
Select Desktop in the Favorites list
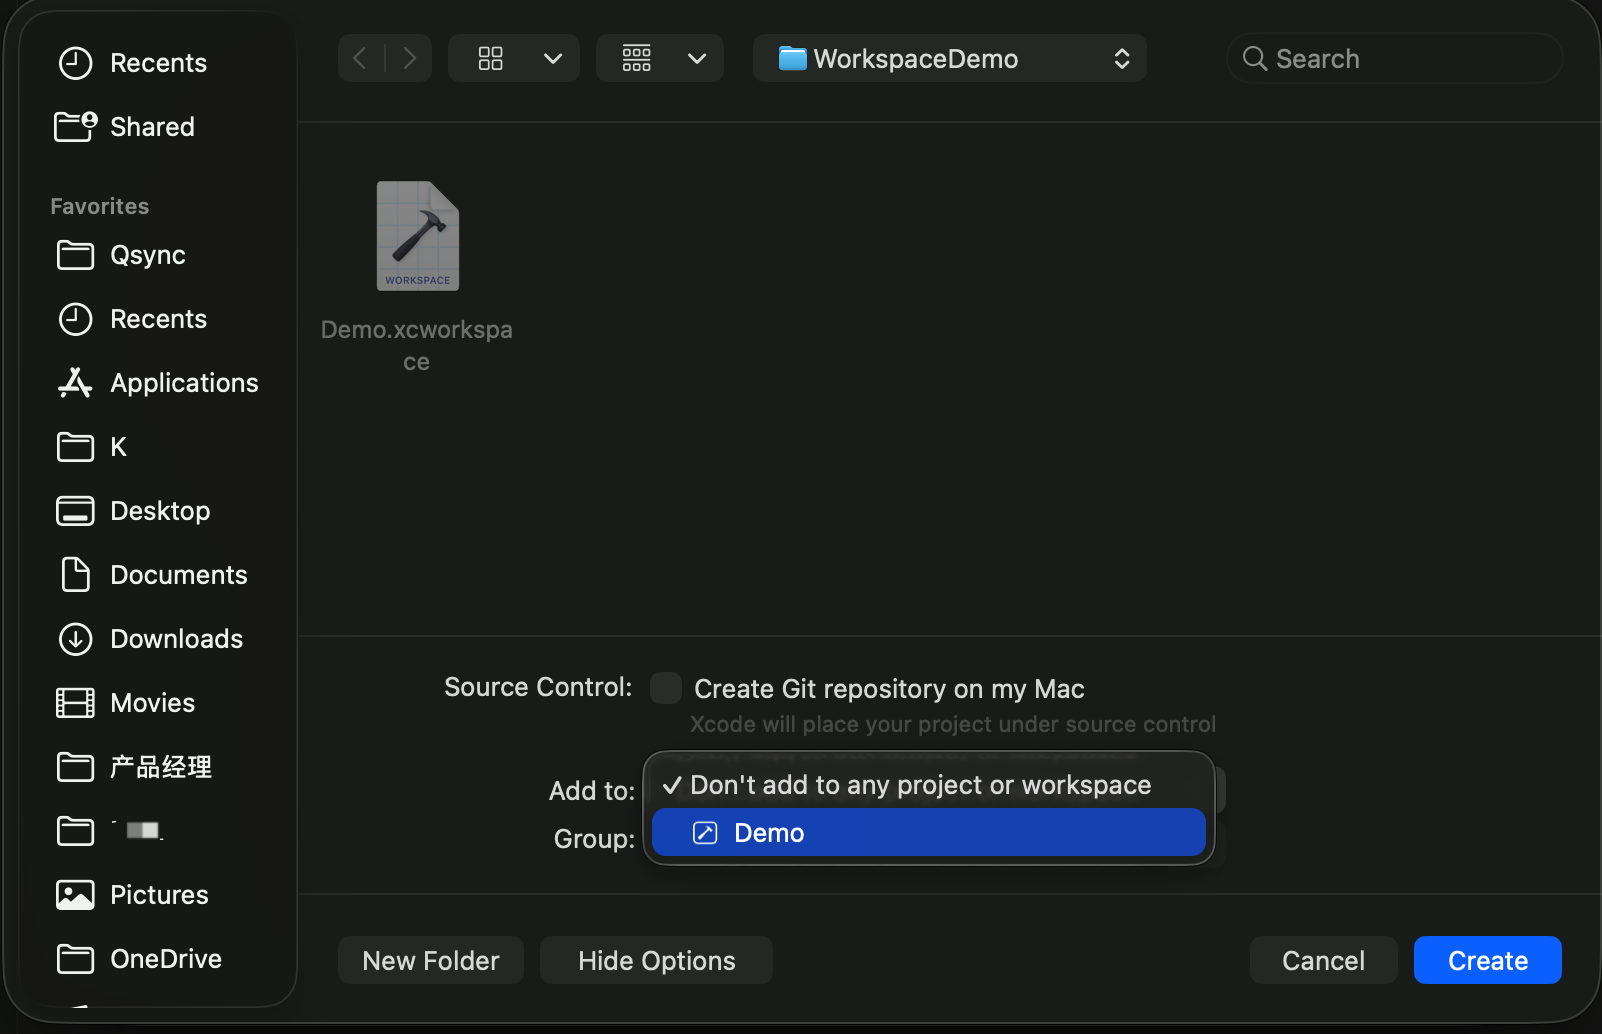click(159, 511)
